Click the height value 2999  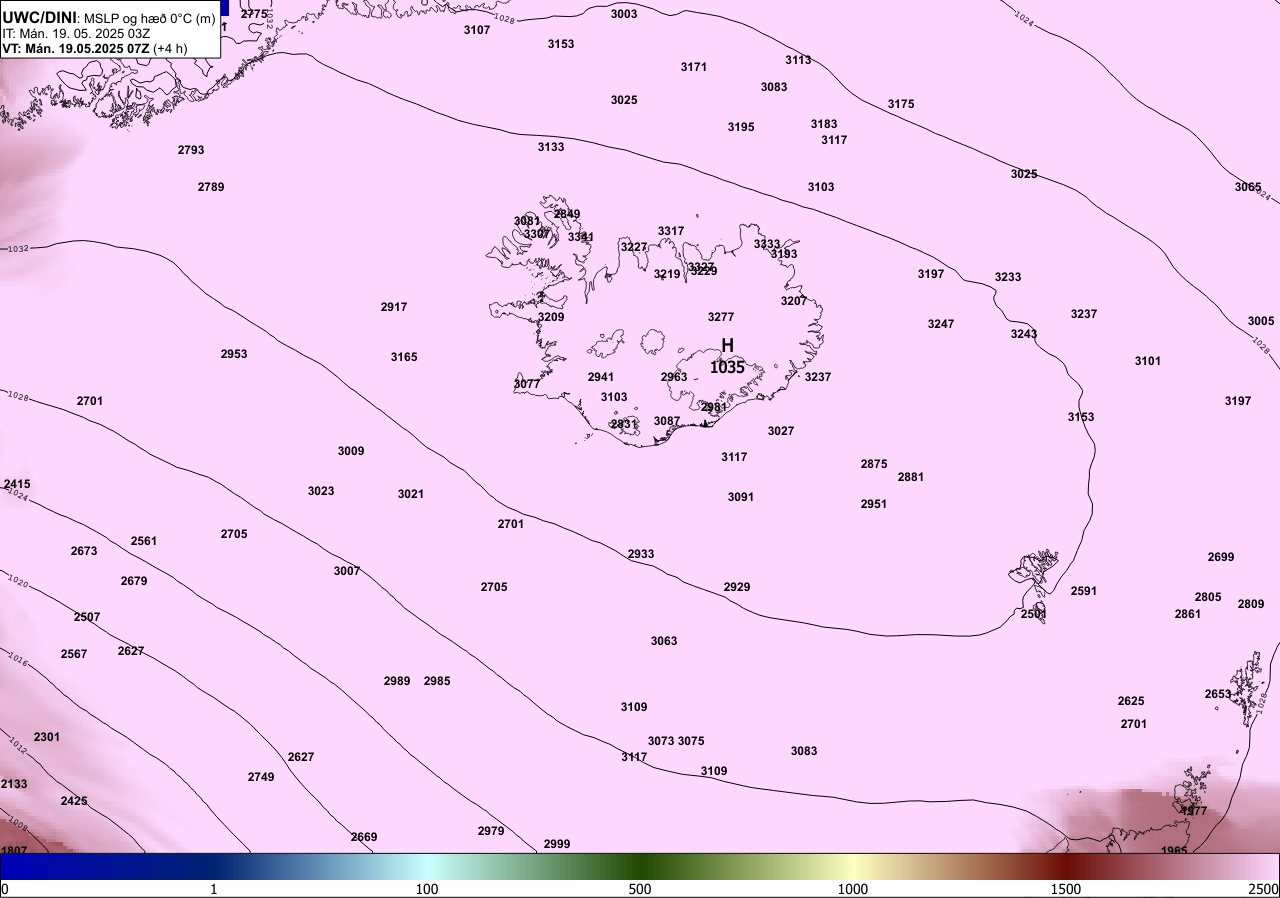click(557, 844)
